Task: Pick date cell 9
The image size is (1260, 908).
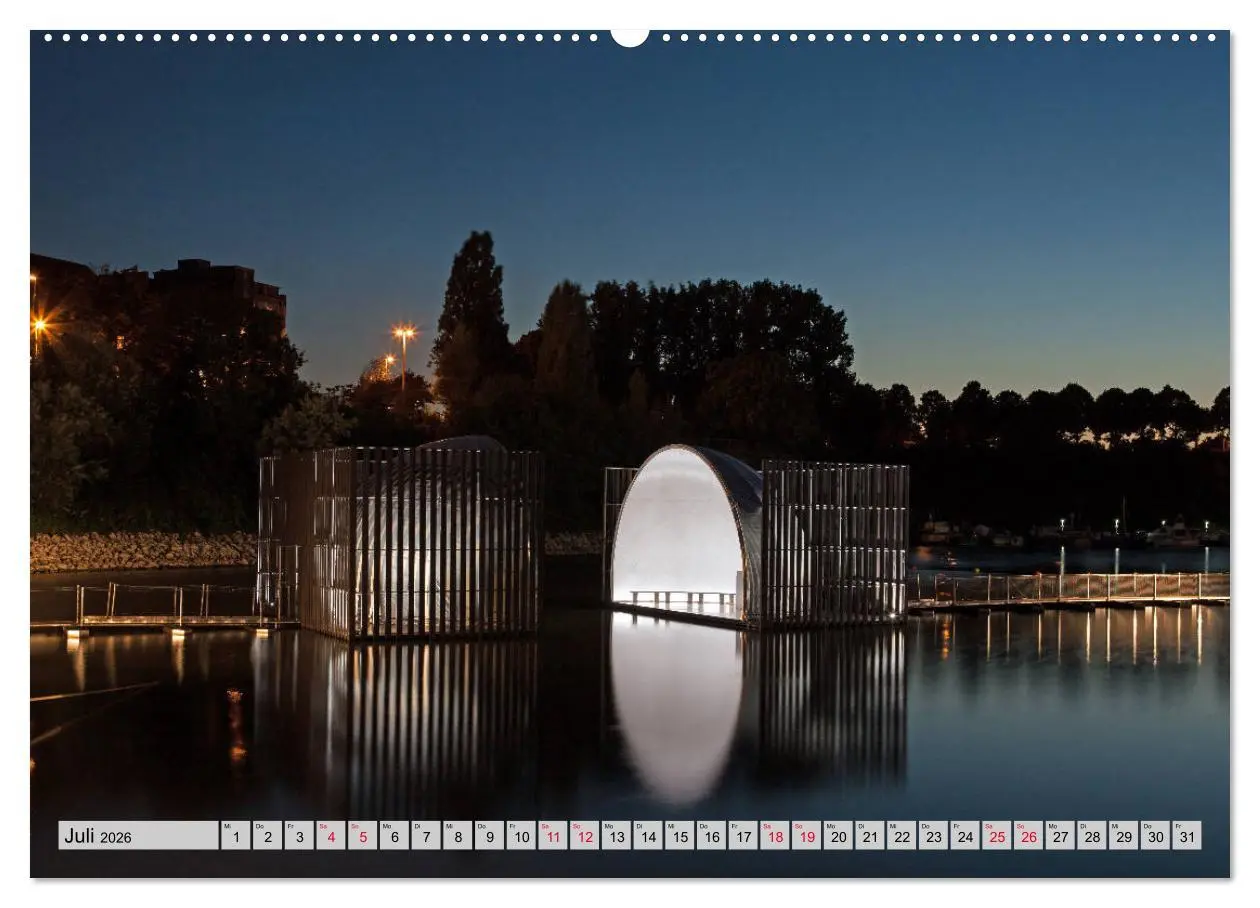Action: 489,836
